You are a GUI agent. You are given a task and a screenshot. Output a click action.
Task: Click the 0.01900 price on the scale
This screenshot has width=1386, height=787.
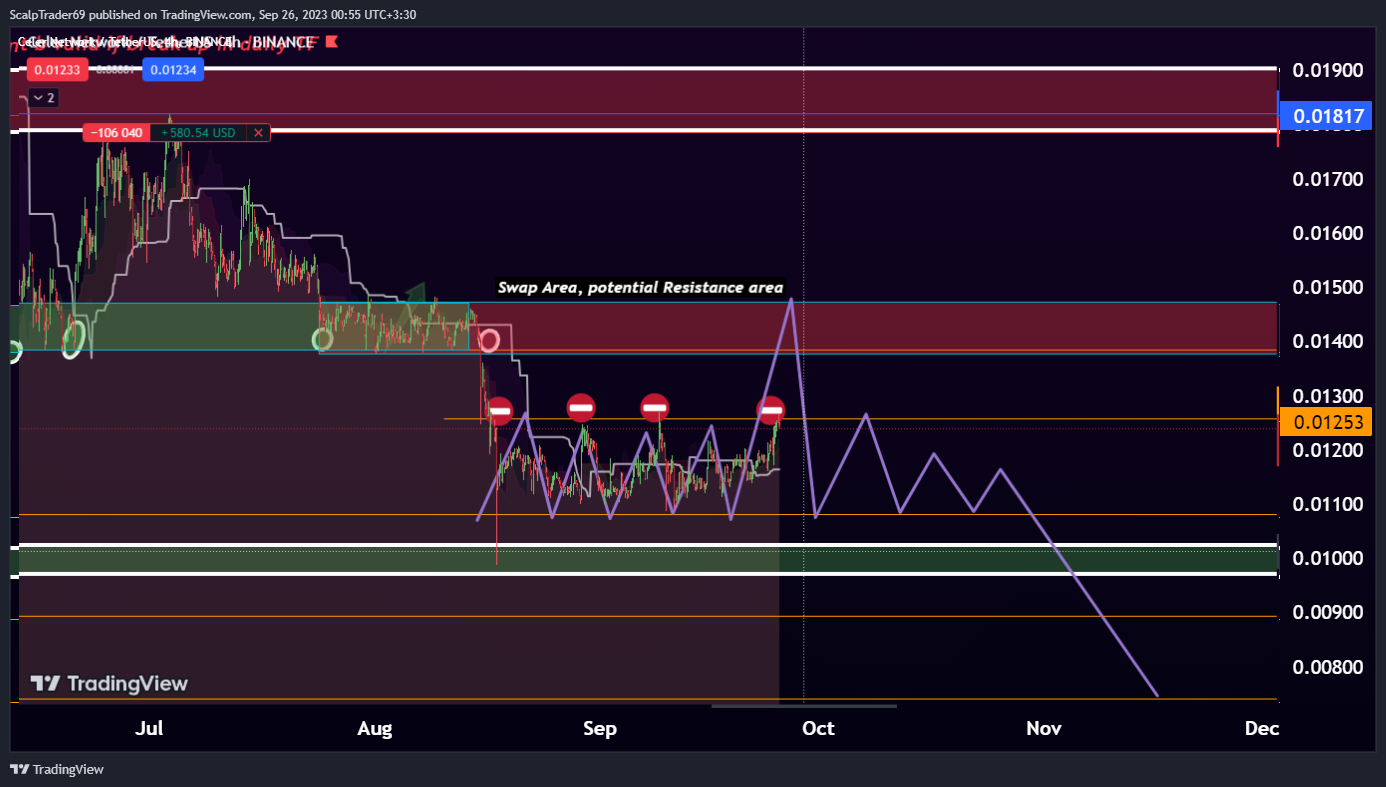point(1328,71)
